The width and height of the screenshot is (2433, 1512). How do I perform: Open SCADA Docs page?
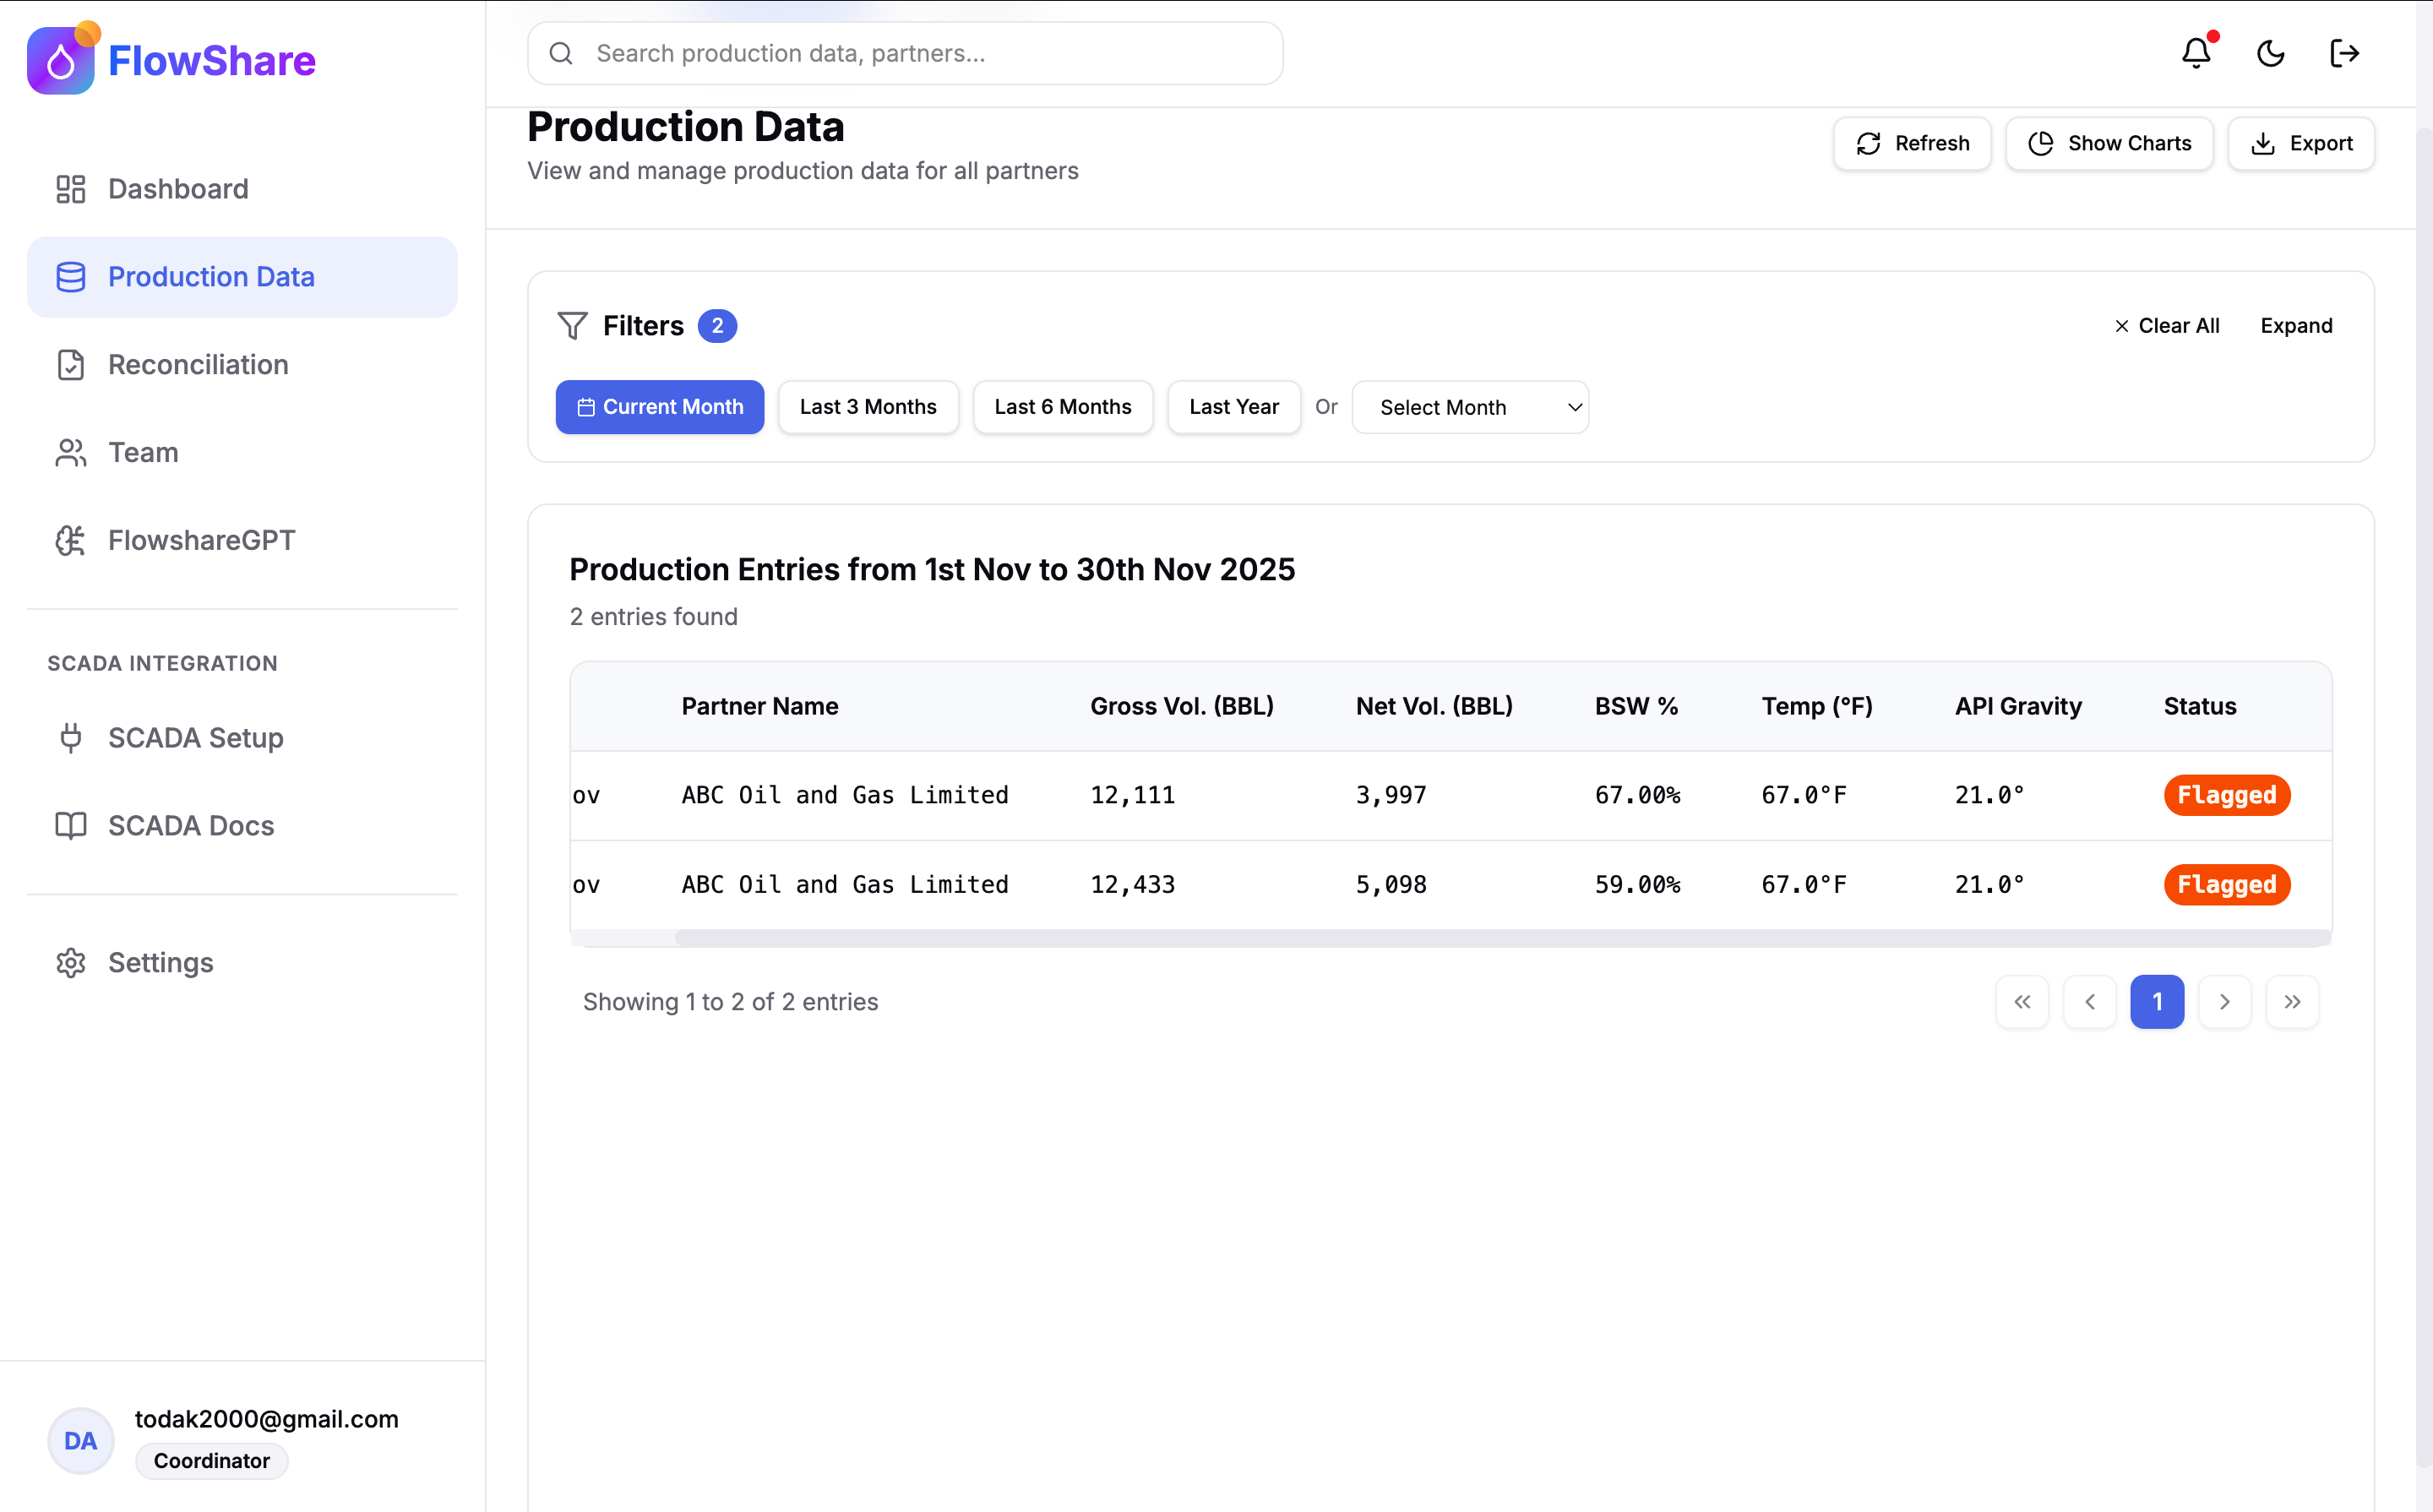point(190,826)
